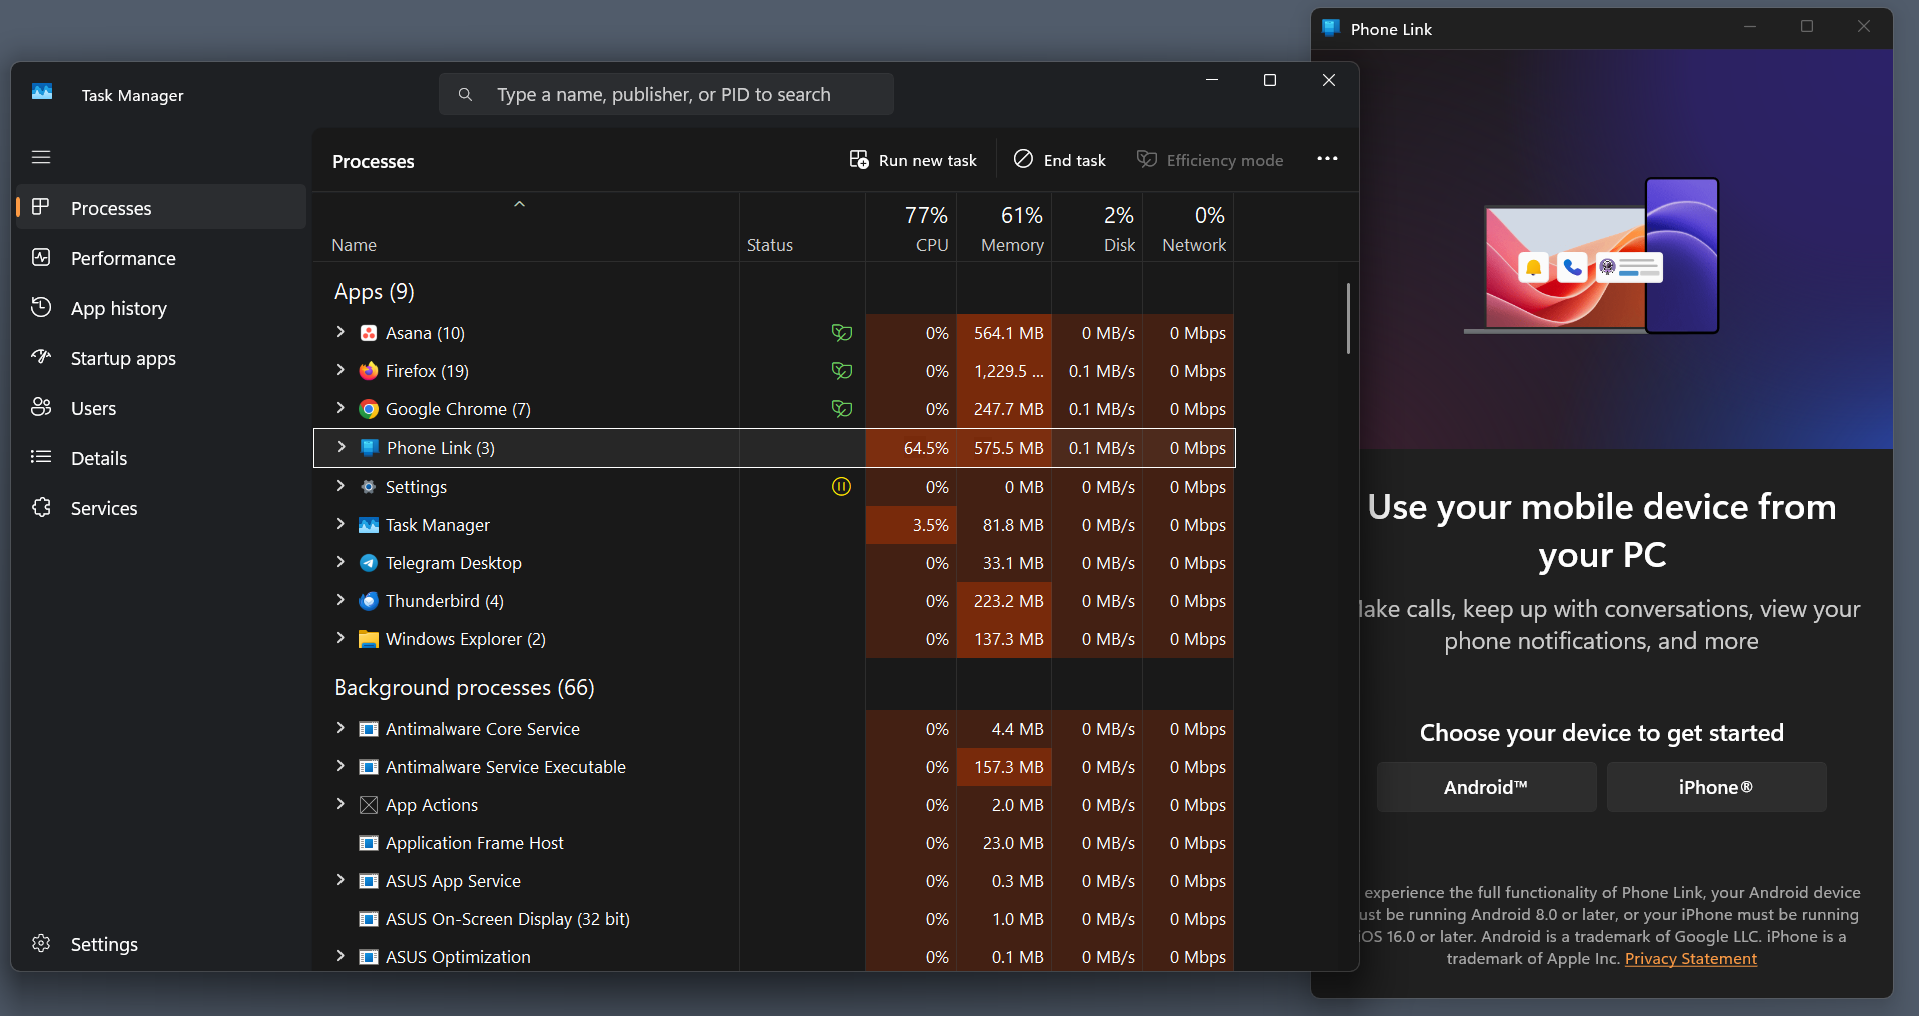Screen dimensions: 1919x1016
Task: Switch to the Performance tab
Action: pos(123,258)
